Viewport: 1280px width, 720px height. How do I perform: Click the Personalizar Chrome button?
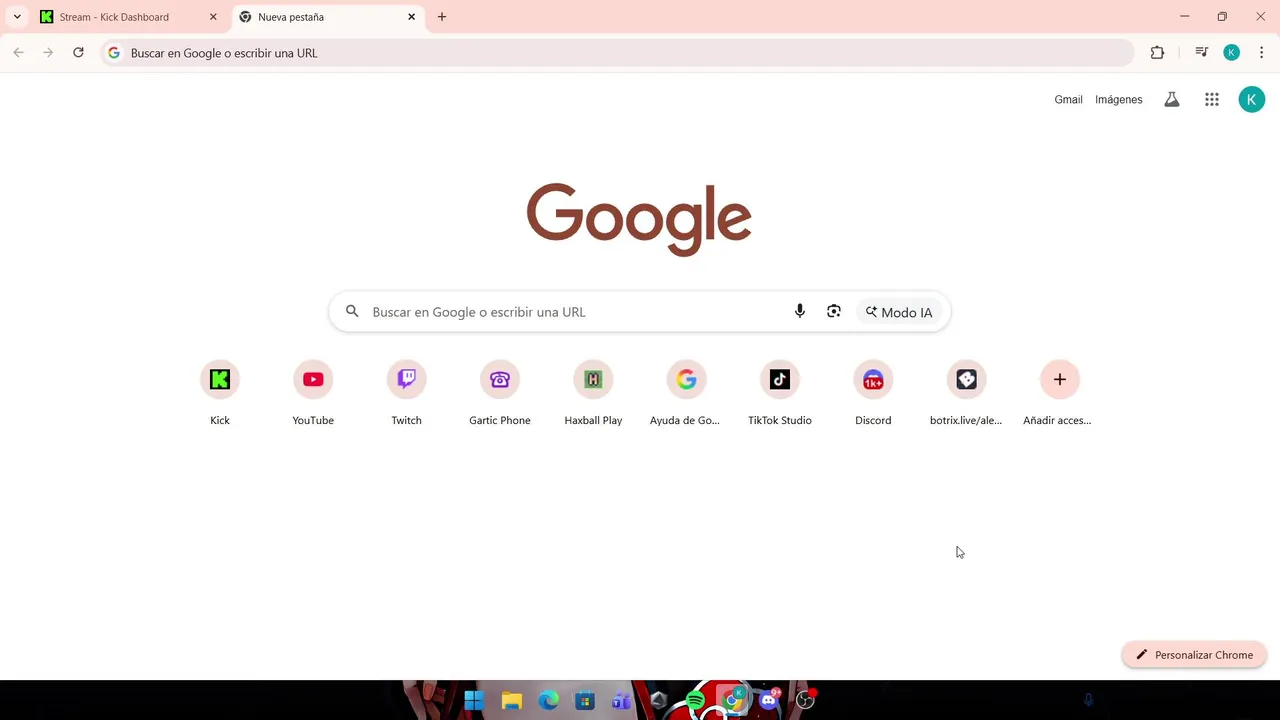pyautogui.click(x=1194, y=655)
